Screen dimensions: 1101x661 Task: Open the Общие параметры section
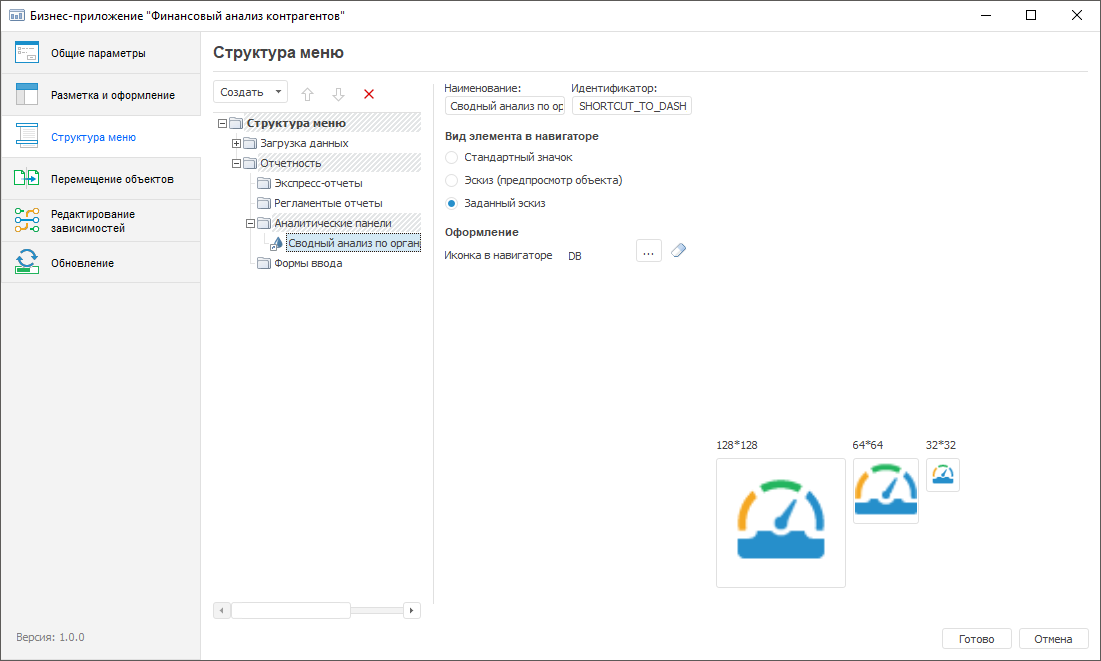tap(100, 53)
